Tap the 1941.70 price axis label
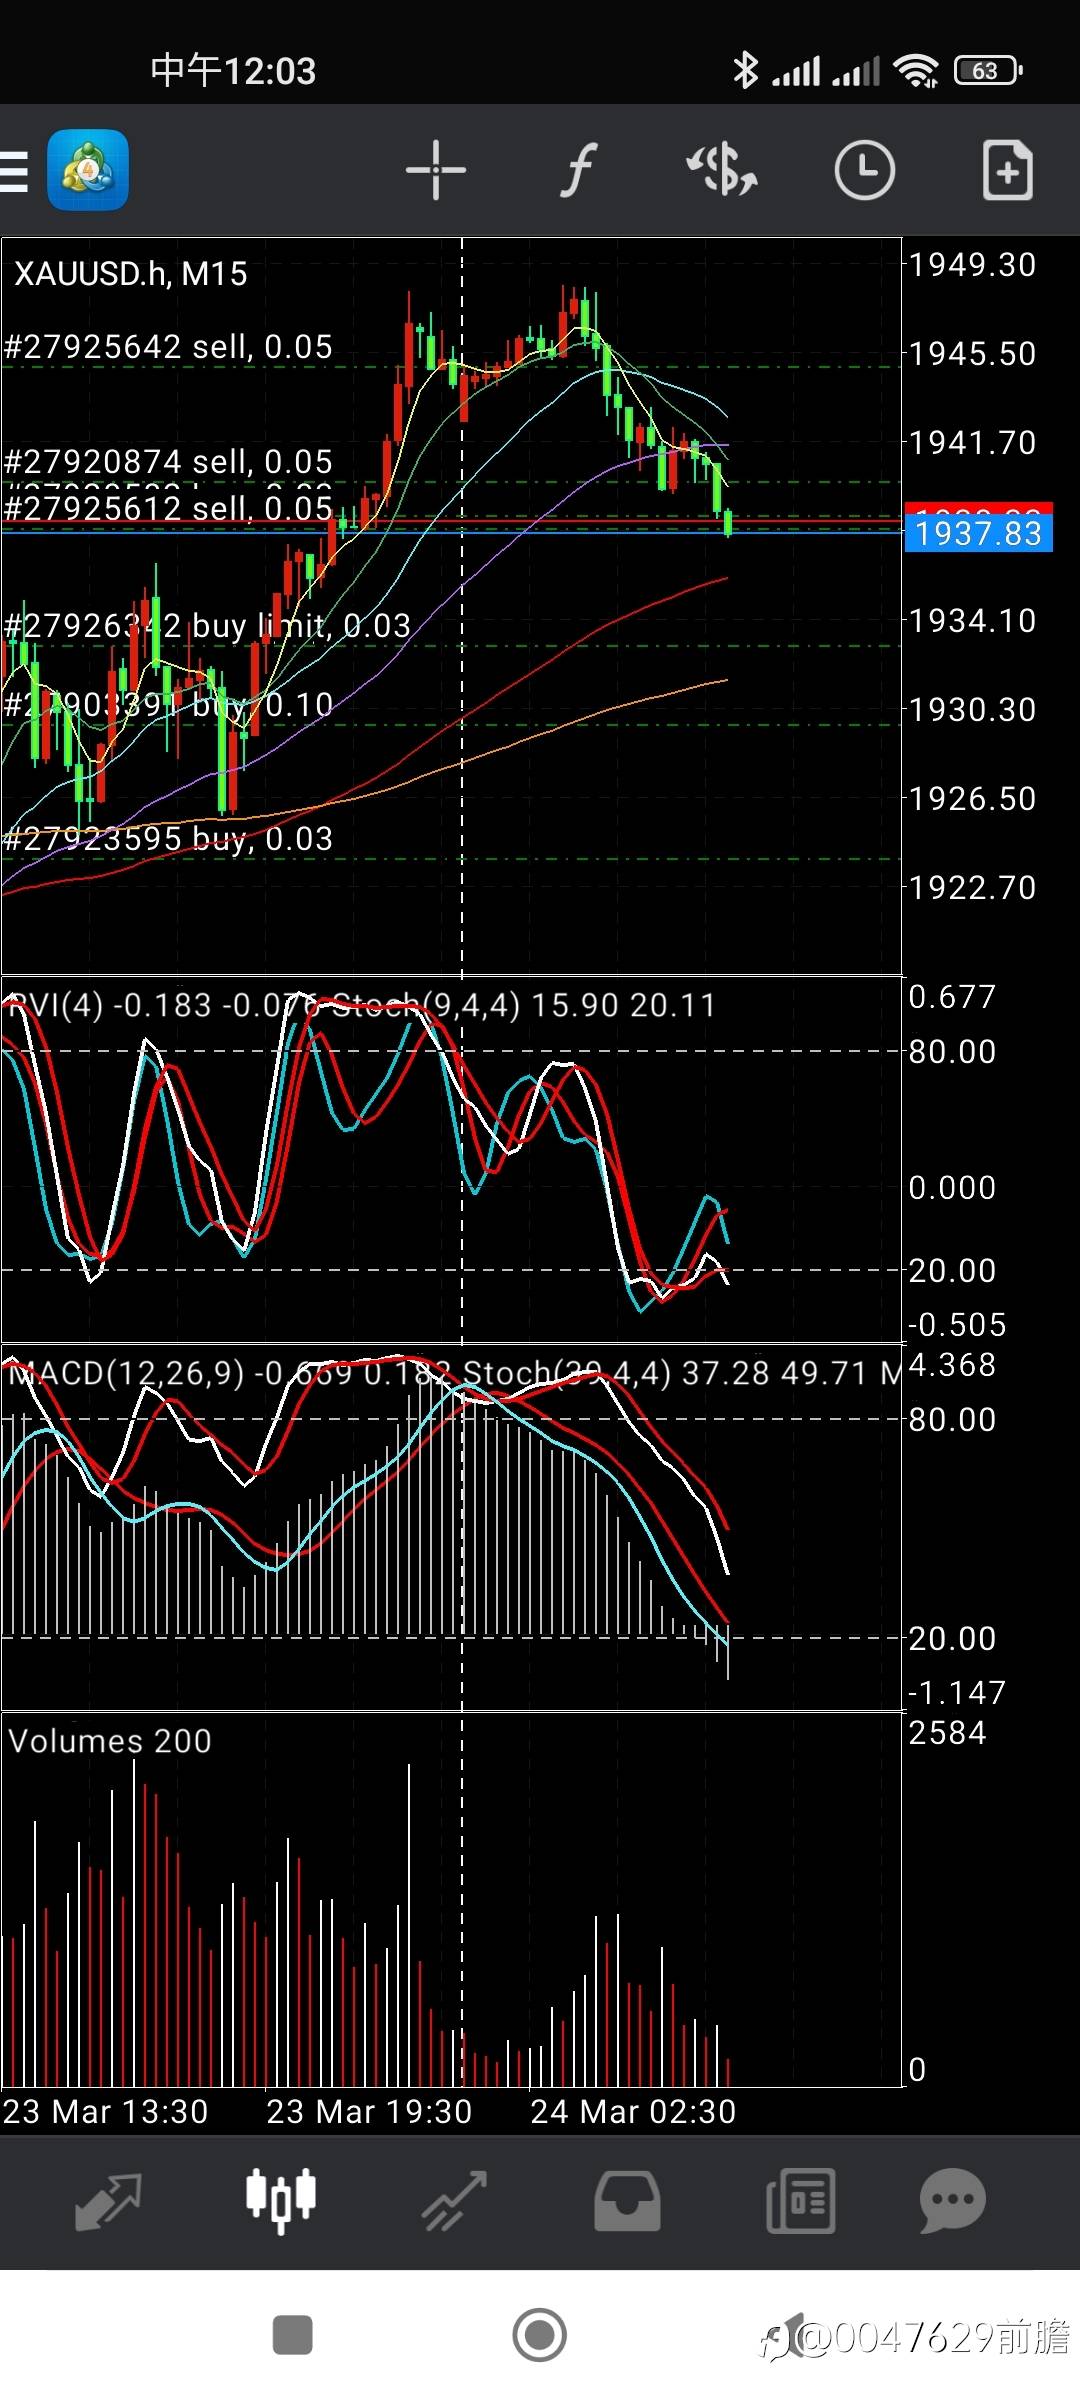 972,443
